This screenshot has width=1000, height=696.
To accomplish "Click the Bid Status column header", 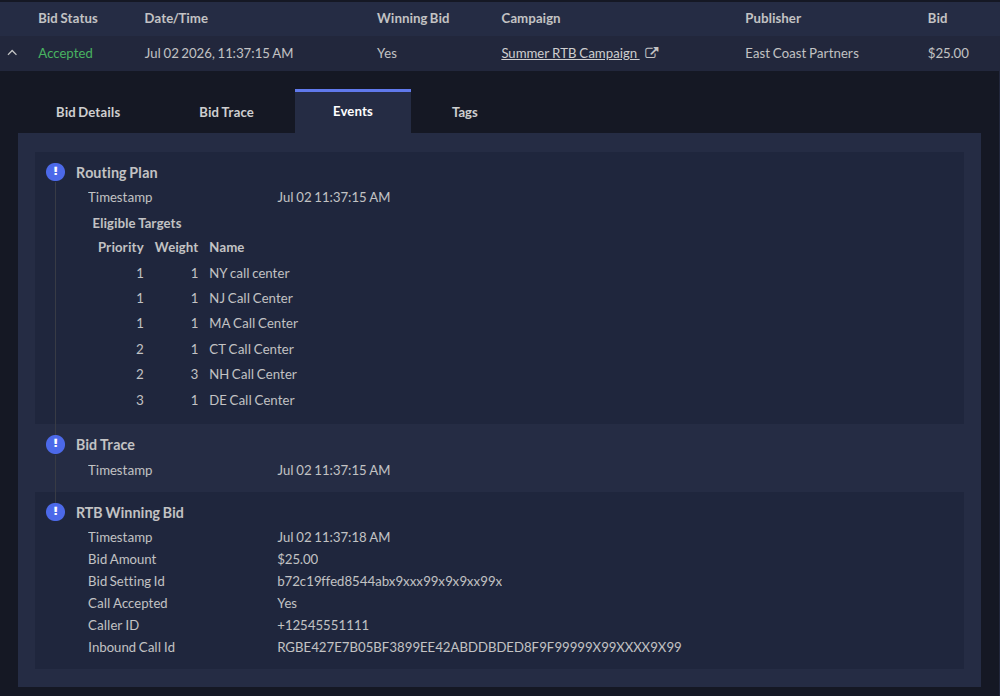I will (68, 19).
